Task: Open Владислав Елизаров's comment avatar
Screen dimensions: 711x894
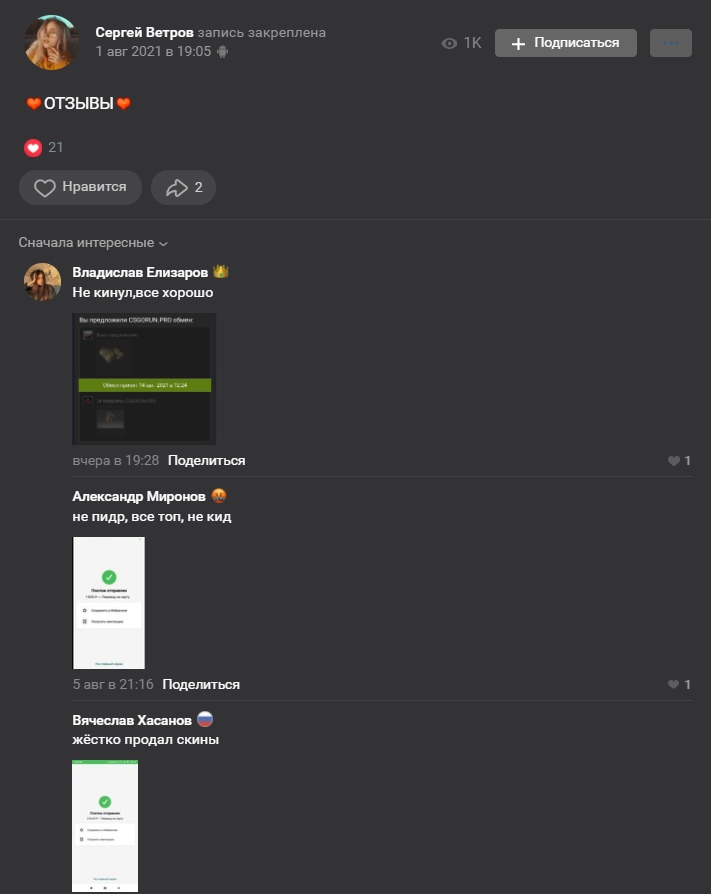Action: tap(42, 282)
